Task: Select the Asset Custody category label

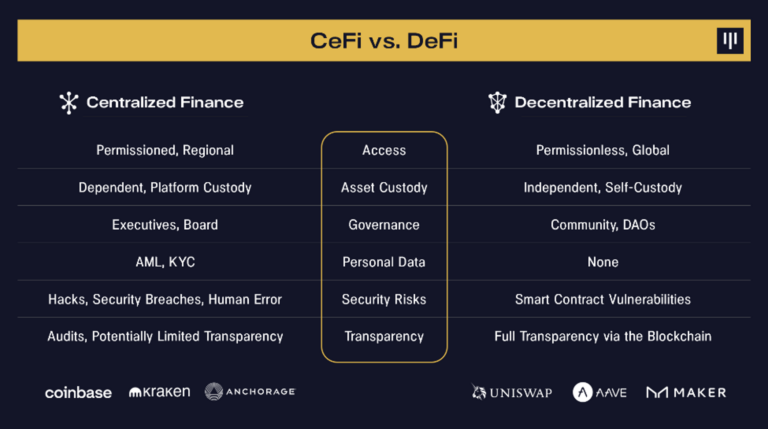Action: coord(384,187)
